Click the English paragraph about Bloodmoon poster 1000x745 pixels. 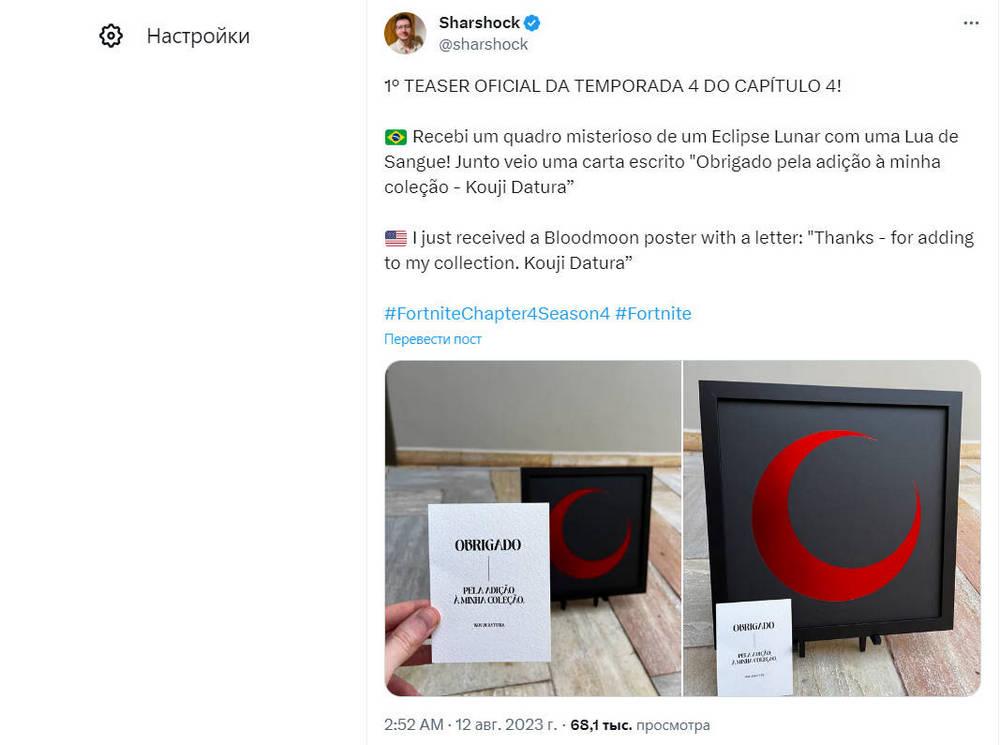click(679, 251)
